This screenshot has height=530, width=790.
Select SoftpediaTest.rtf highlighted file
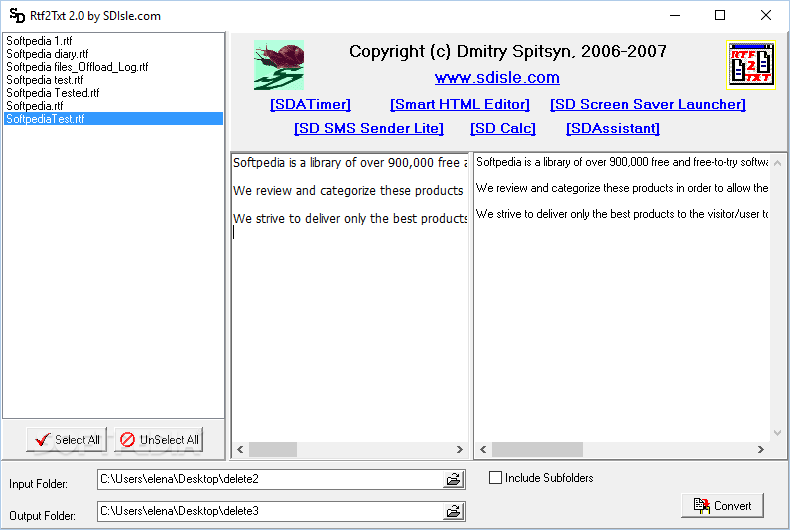[113, 119]
